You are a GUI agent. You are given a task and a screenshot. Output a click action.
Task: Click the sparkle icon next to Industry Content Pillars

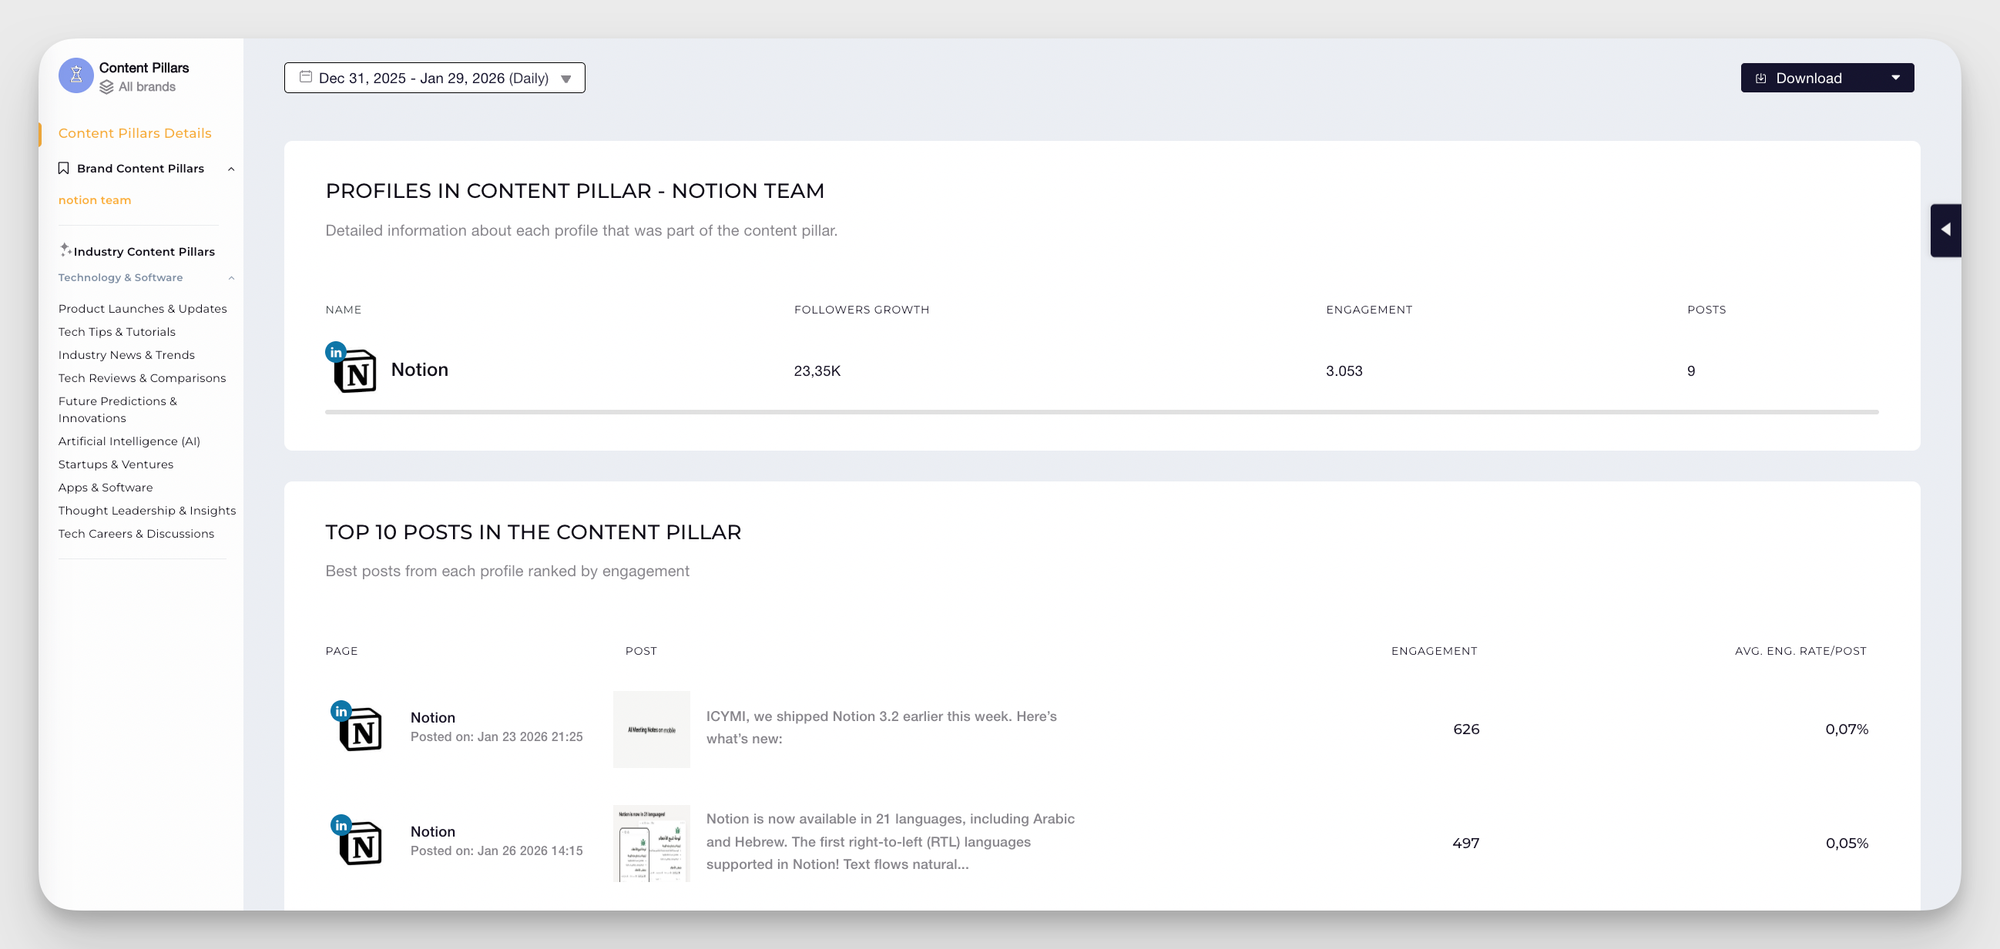coord(65,250)
